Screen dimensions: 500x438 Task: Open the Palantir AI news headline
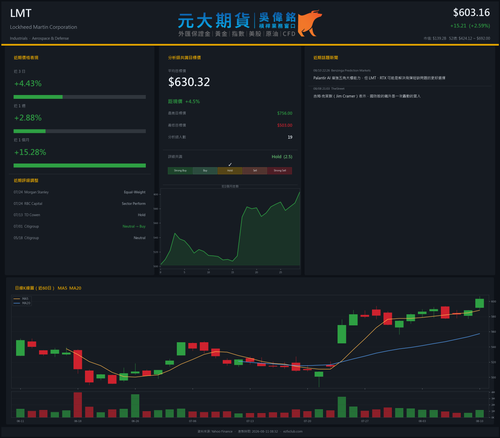(x=379, y=78)
